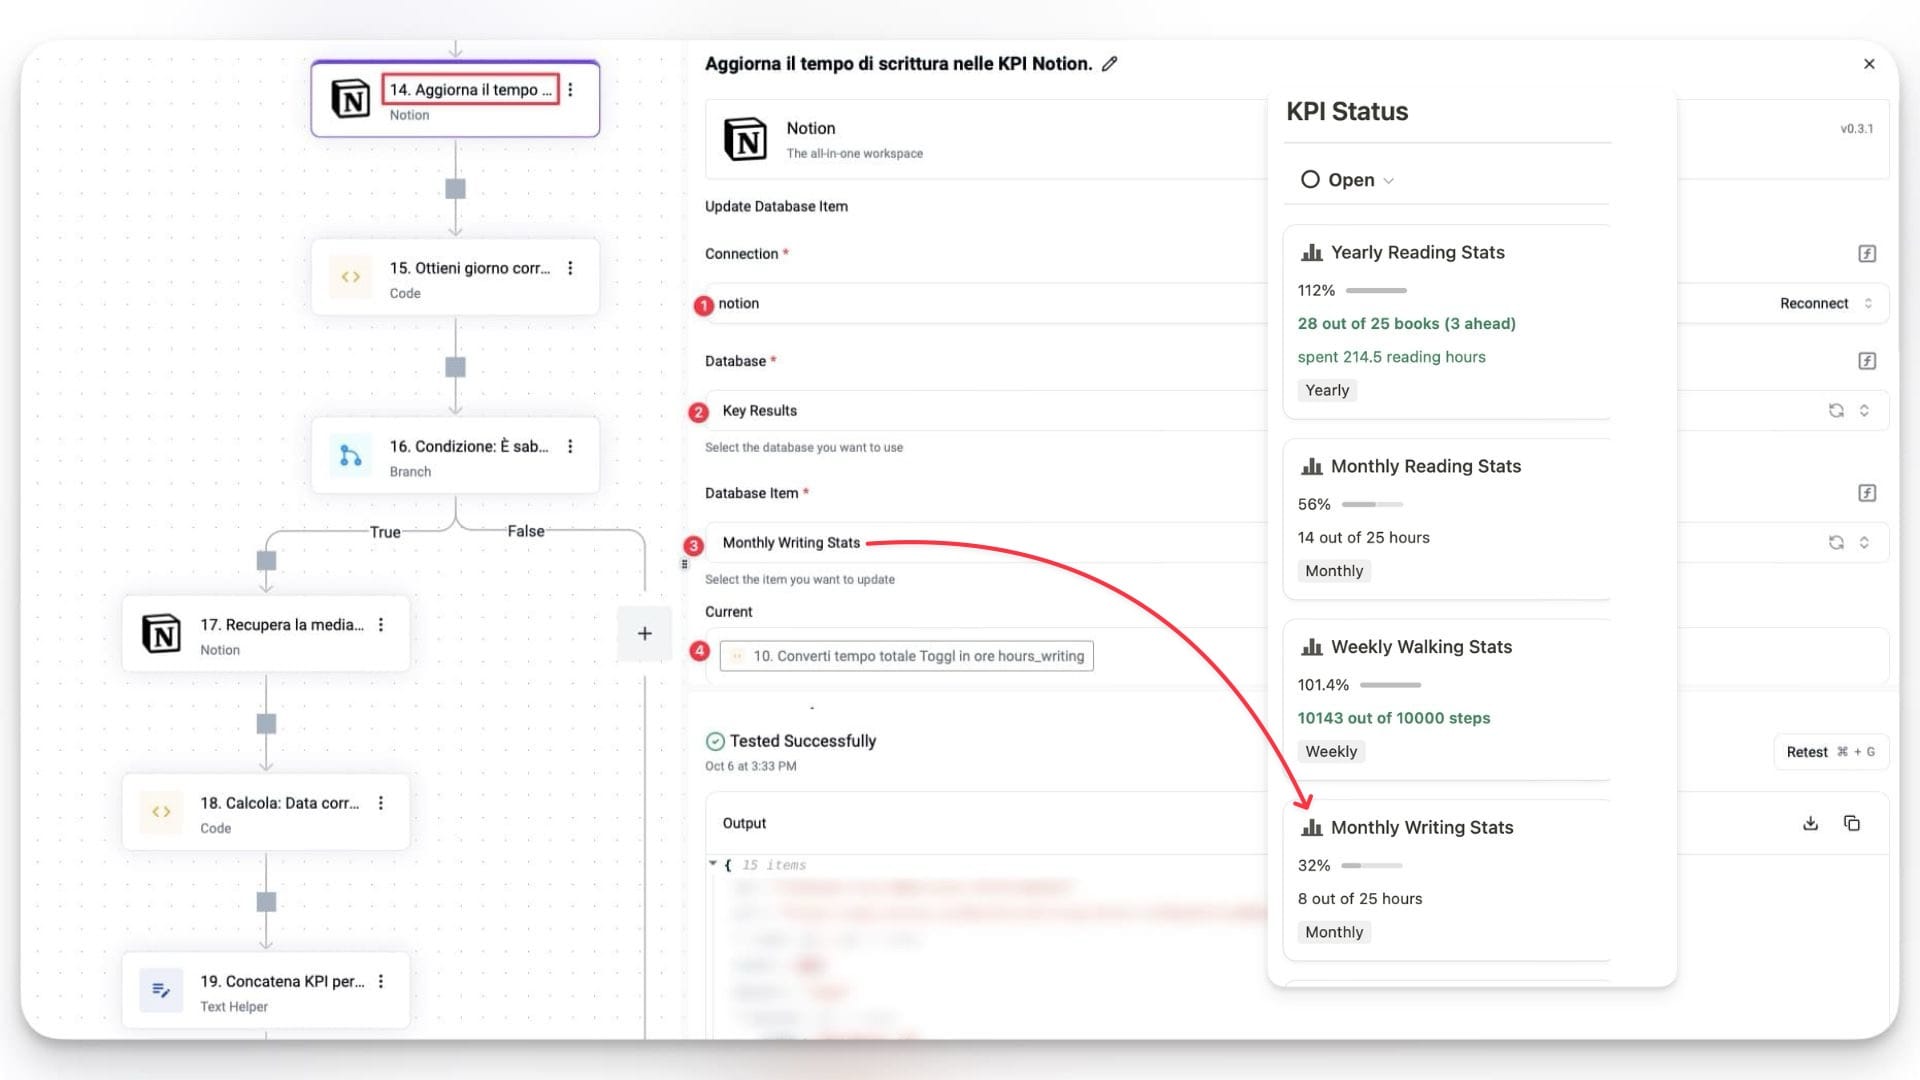
Task: Click the chart icon of Weekly Walking Stats
Action: 1311,648
